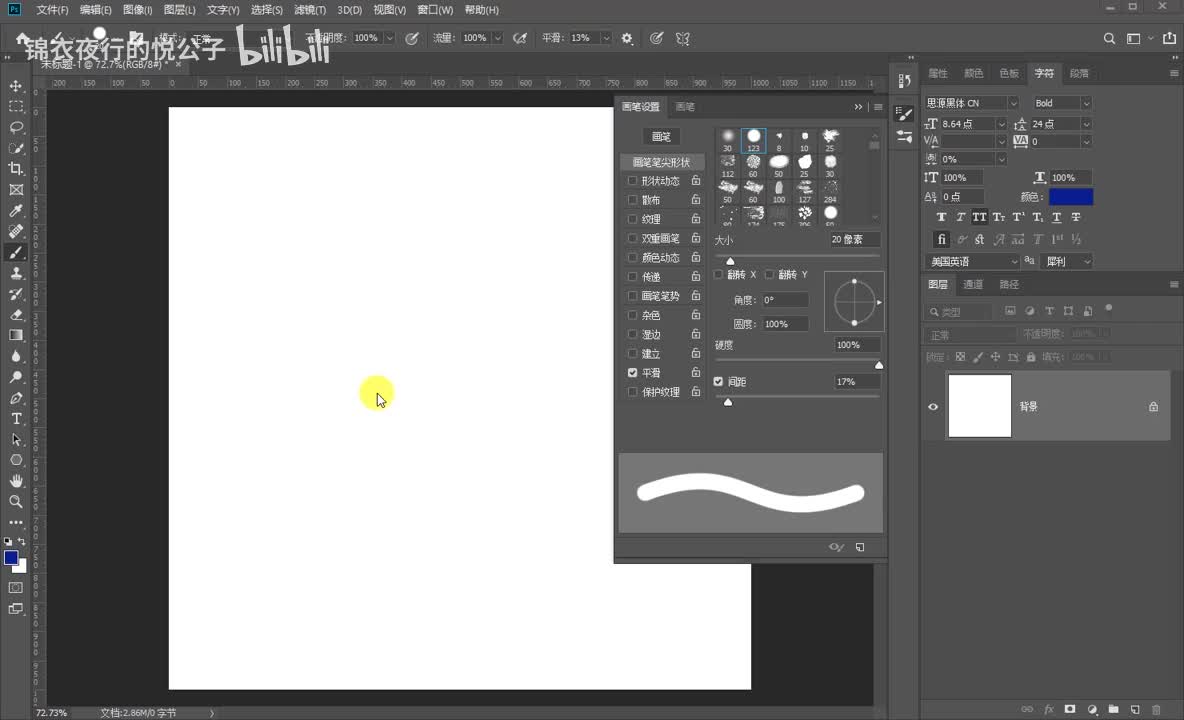This screenshot has width=1184, height=720.
Task: Select the Brush tool in toolbar
Action: [16, 253]
